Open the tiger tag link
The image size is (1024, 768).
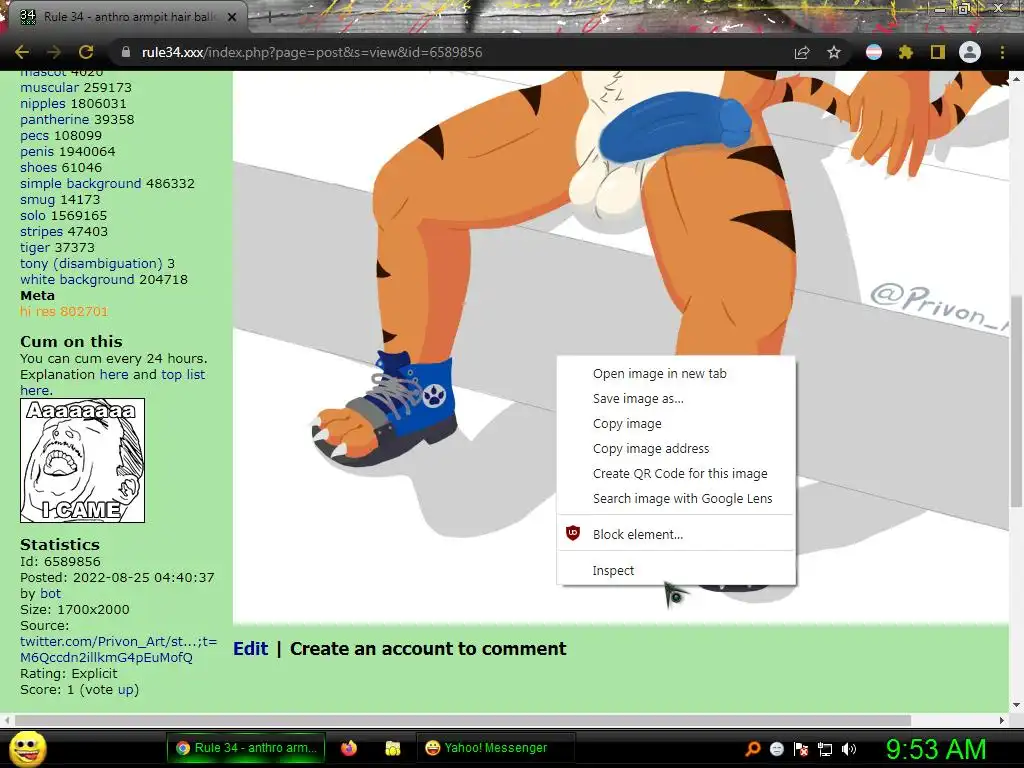click(x=35, y=248)
